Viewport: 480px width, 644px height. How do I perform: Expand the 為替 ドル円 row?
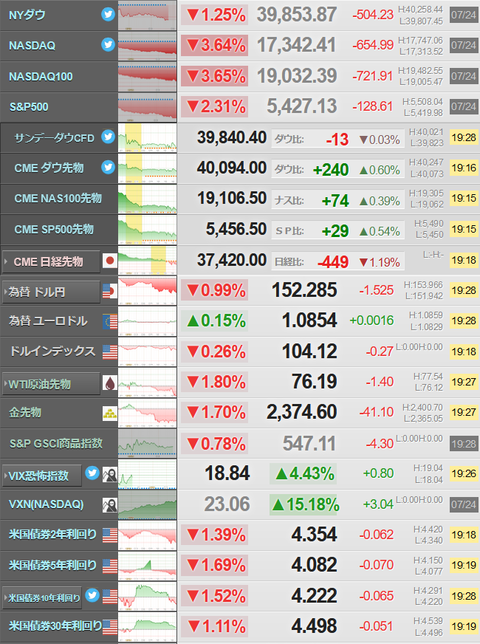(x=51, y=292)
